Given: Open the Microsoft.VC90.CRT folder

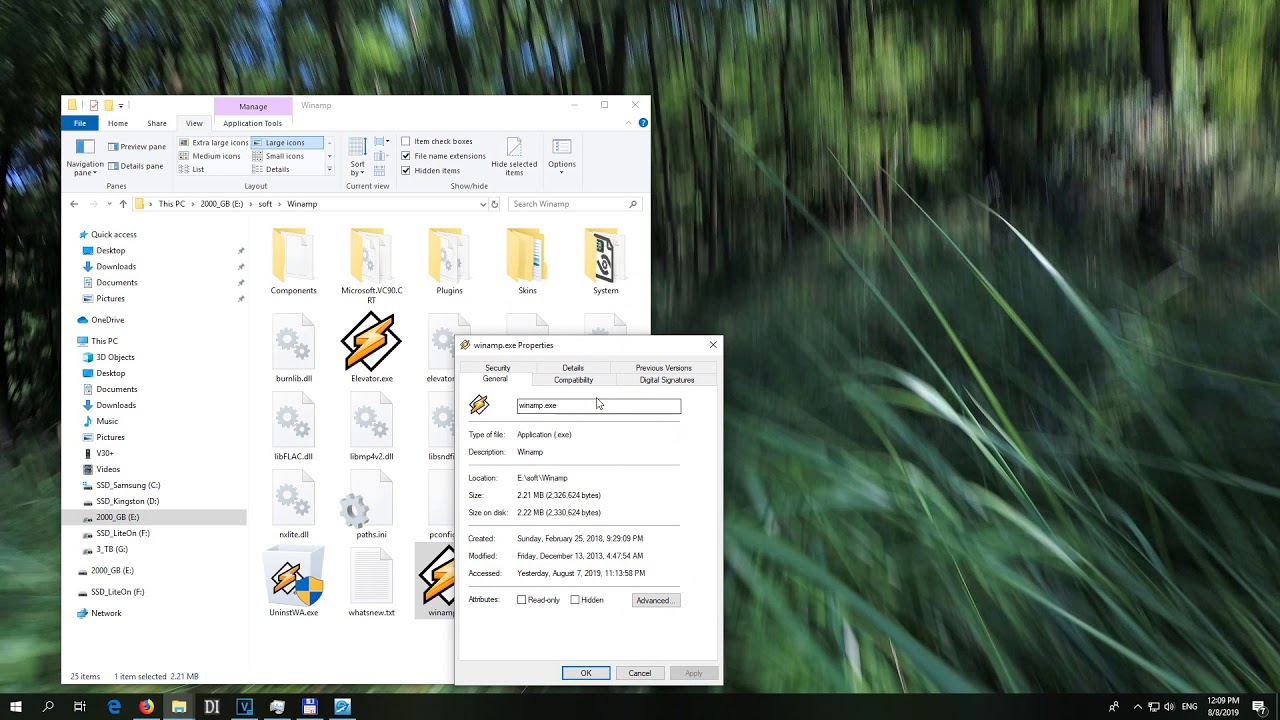Looking at the screenshot, I should coord(371,256).
